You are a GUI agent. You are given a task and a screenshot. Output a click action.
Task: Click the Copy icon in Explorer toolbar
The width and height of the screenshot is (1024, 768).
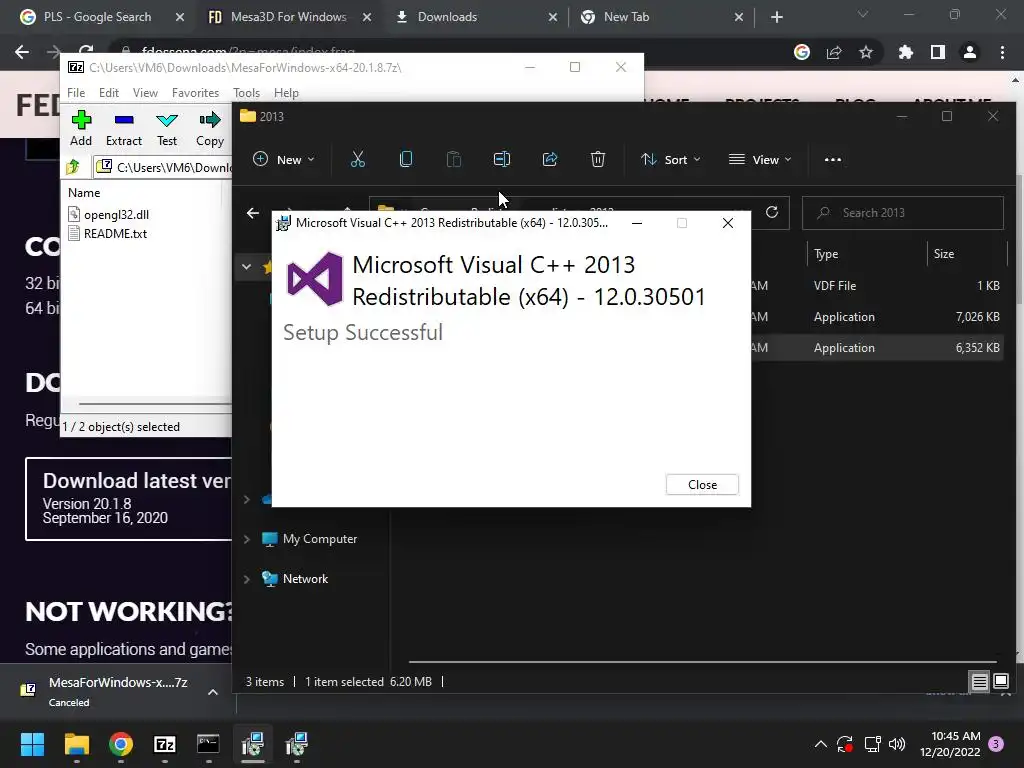[406, 159]
